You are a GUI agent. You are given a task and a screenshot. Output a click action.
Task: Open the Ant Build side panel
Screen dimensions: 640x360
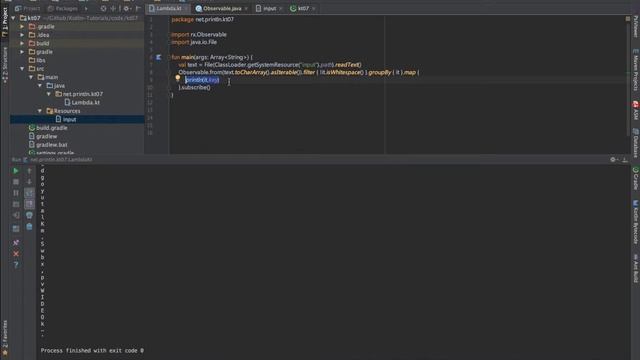tap(636, 268)
